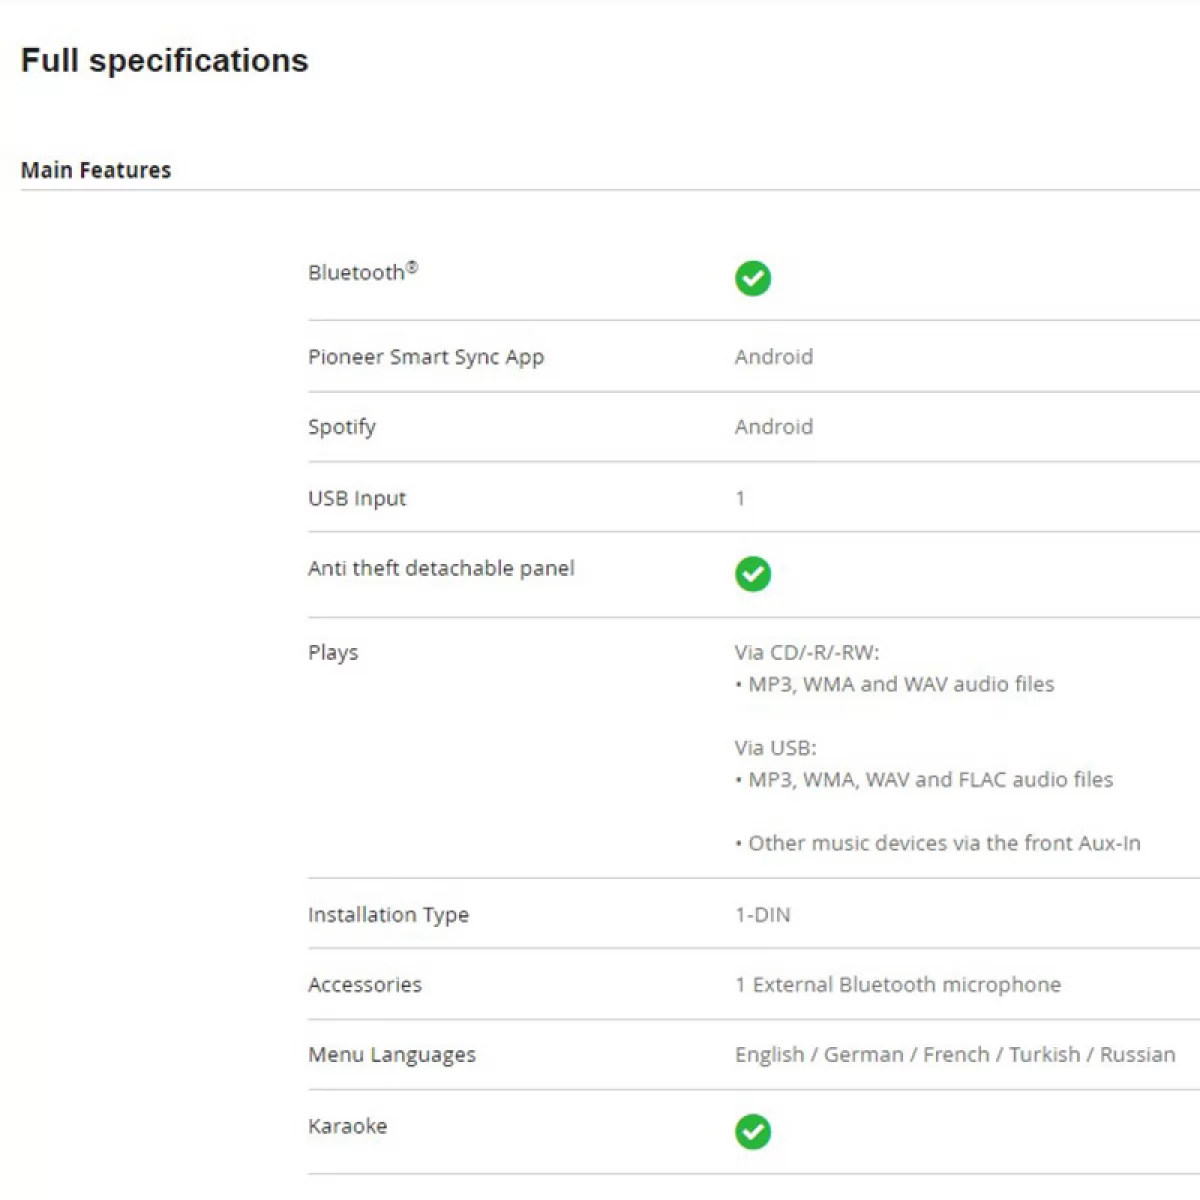Click the USB Input label
The height and width of the screenshot is (1200, 1200).
357,498
